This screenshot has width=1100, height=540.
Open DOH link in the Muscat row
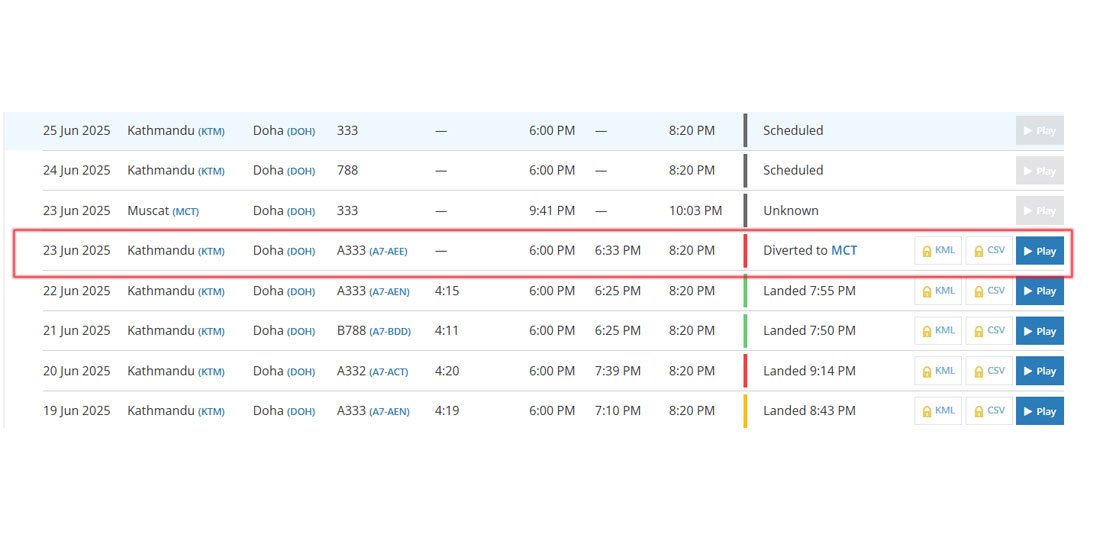coord(301,212)
